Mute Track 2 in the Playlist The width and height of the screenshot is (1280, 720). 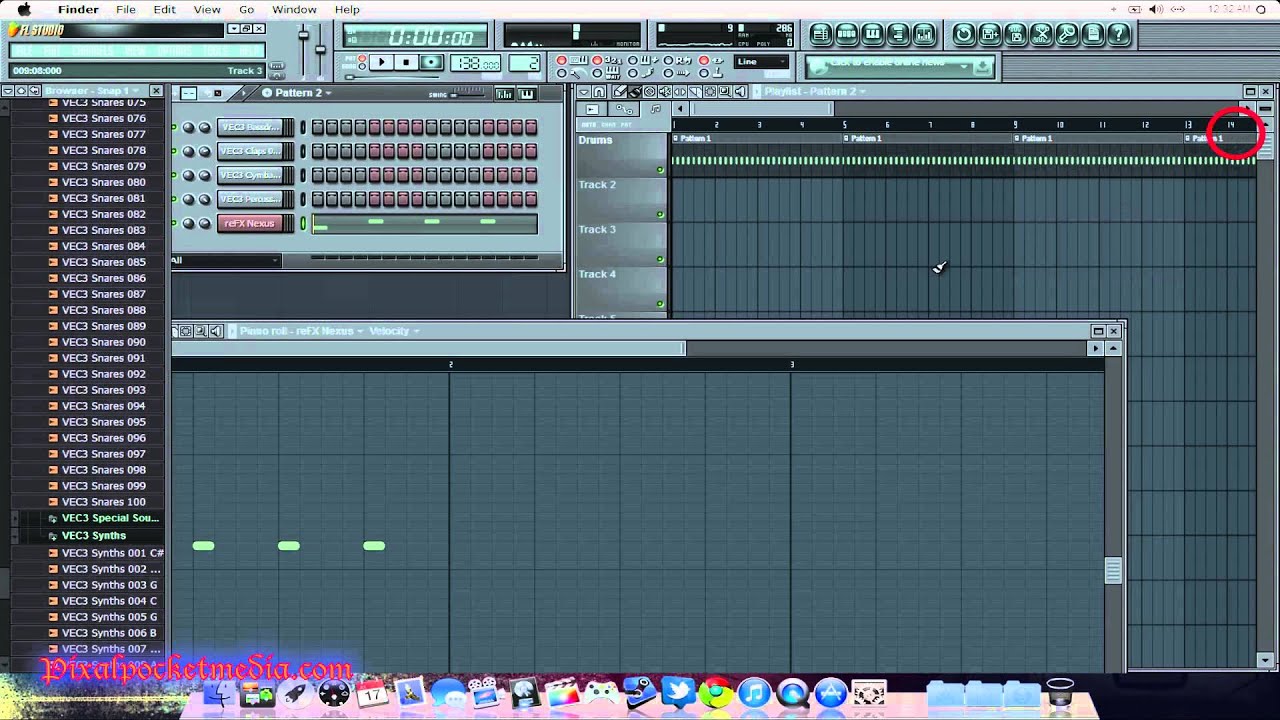pyautogui.click(x=660, y=214)
